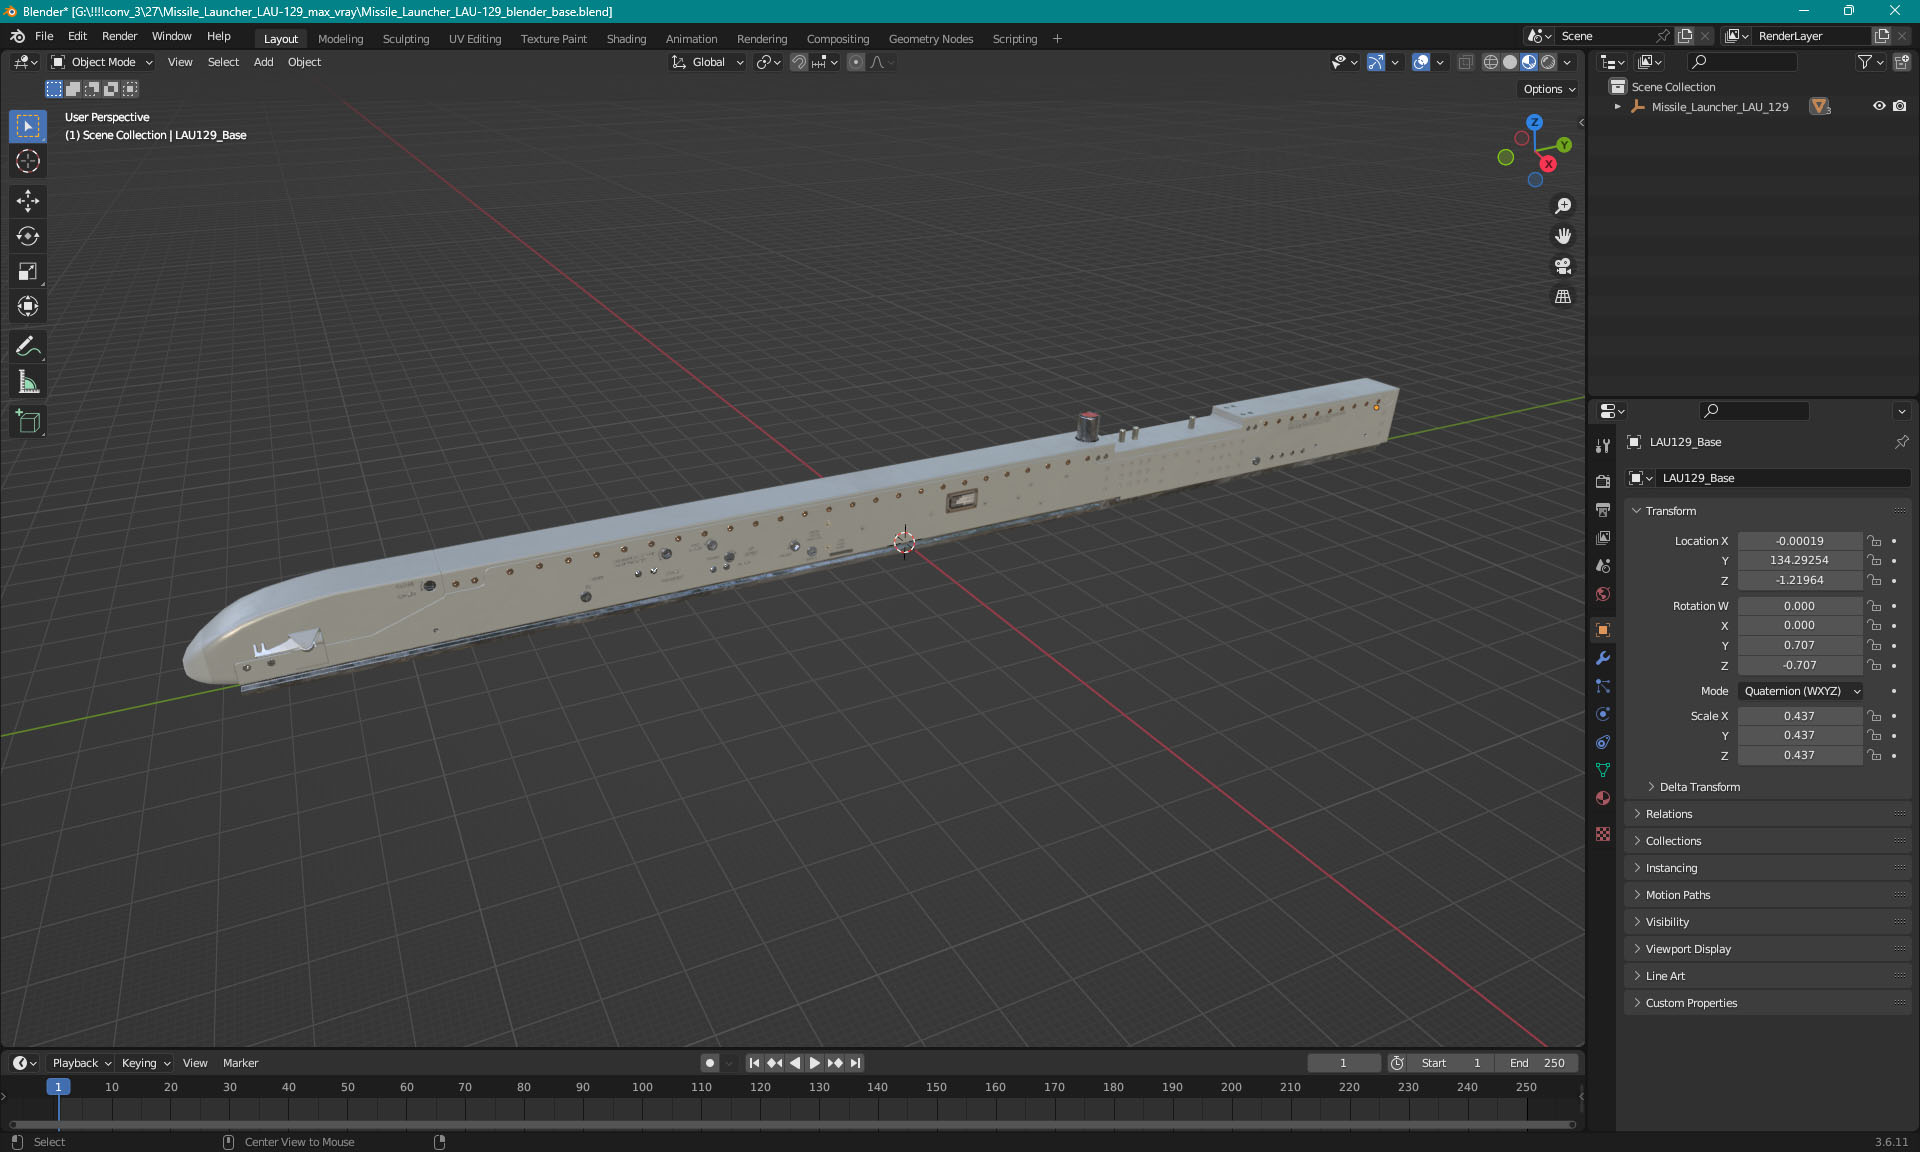Screen dimensions: 1920x1152
Task: Switch to Solid viewport shading
Action: coord(1510,62)
